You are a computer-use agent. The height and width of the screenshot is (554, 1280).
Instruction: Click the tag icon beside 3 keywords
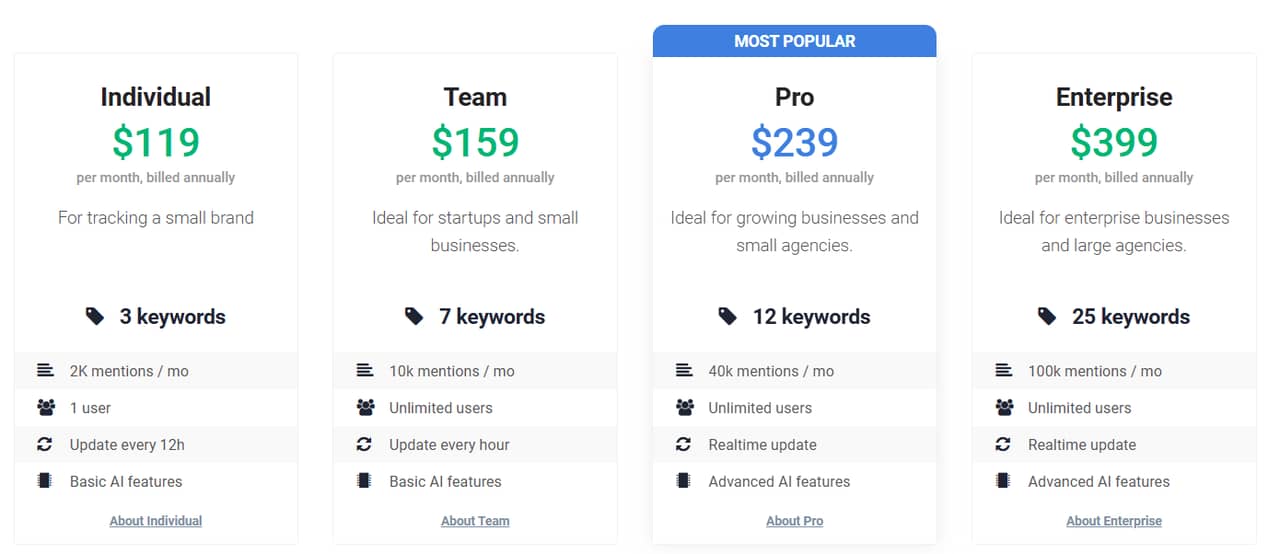click(95, 317)
